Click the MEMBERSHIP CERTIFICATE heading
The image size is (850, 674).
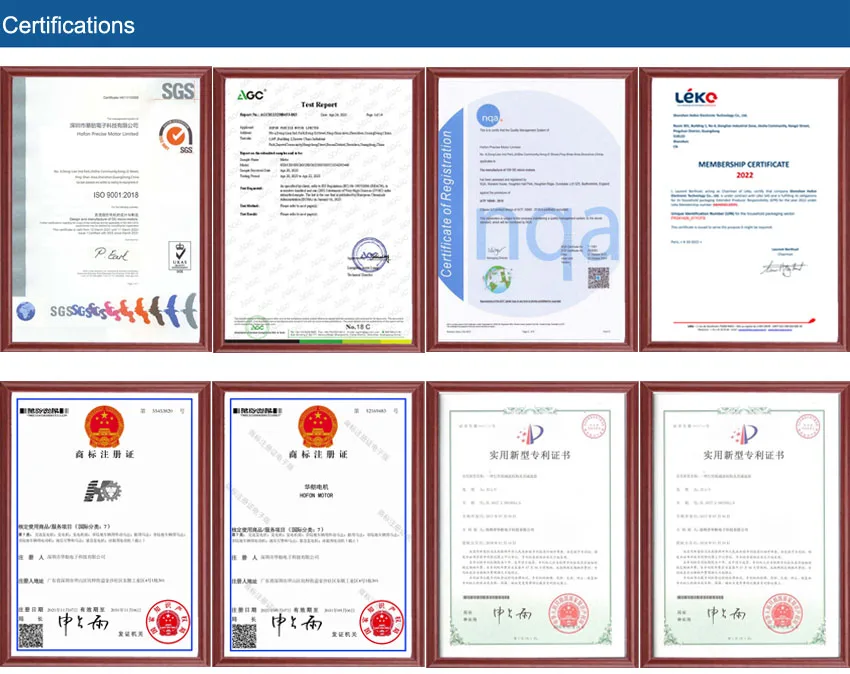coord(744,164)
